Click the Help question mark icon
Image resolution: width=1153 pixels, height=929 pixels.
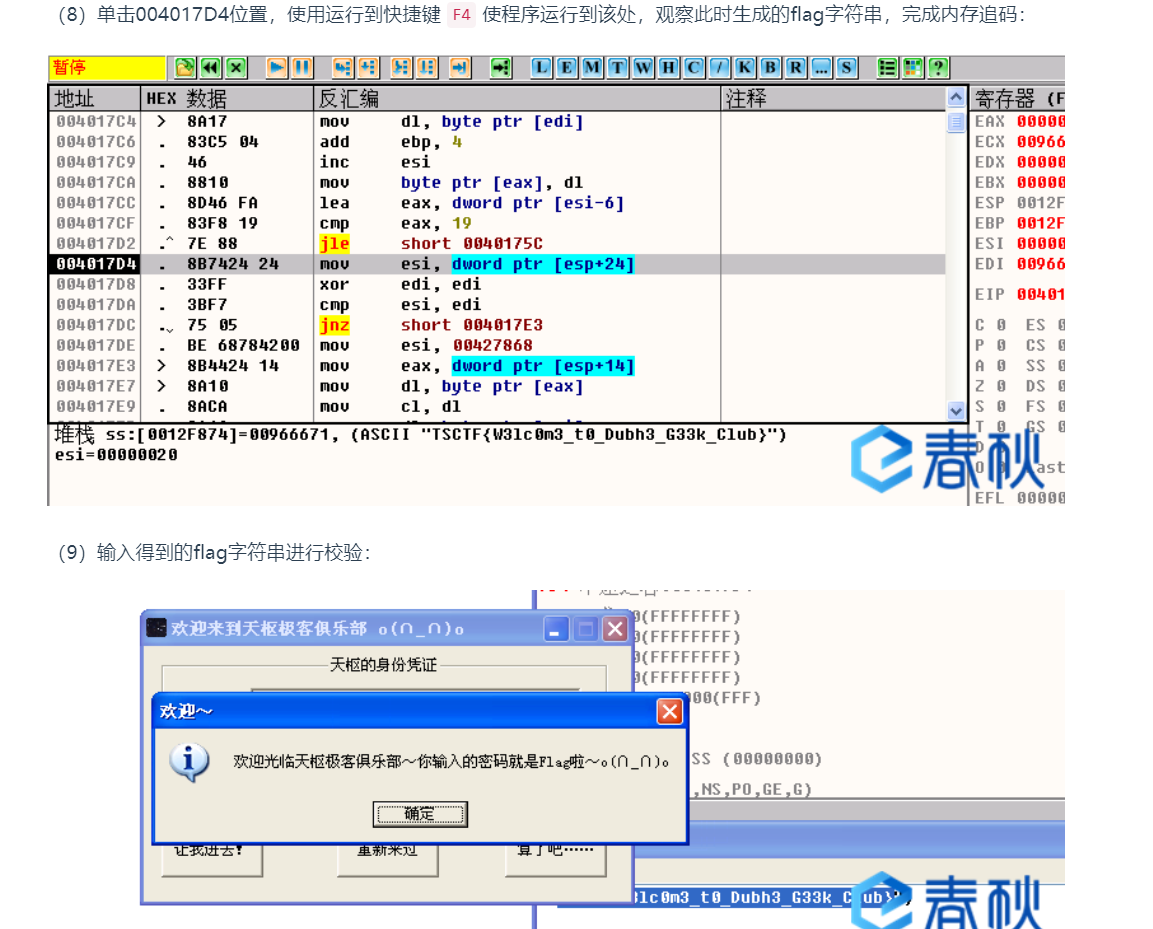click(x=938, y=68)
